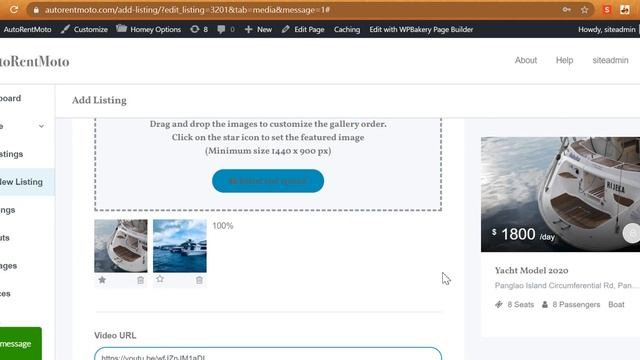Screen dimensions: 640x360
Task: Click the round icon on preview image
Action: [x=632, y=233]
